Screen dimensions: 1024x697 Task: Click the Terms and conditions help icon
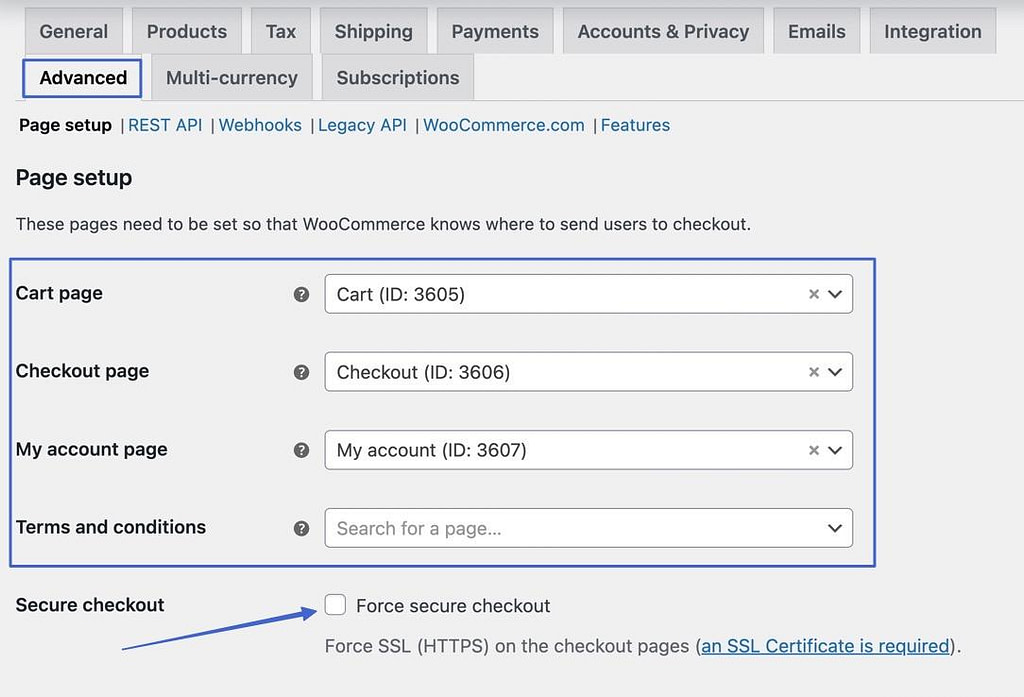pos(301,528)
